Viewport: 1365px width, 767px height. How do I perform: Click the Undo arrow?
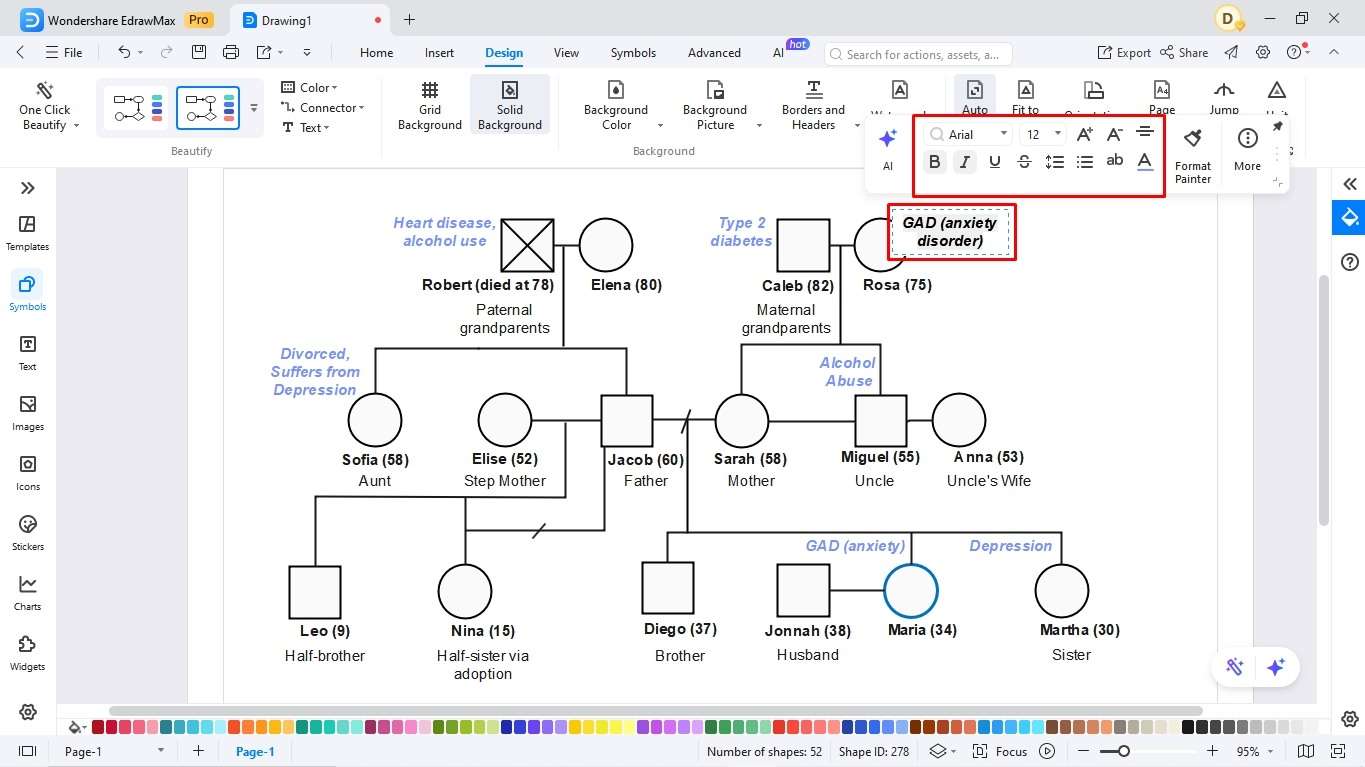[124, 52]
